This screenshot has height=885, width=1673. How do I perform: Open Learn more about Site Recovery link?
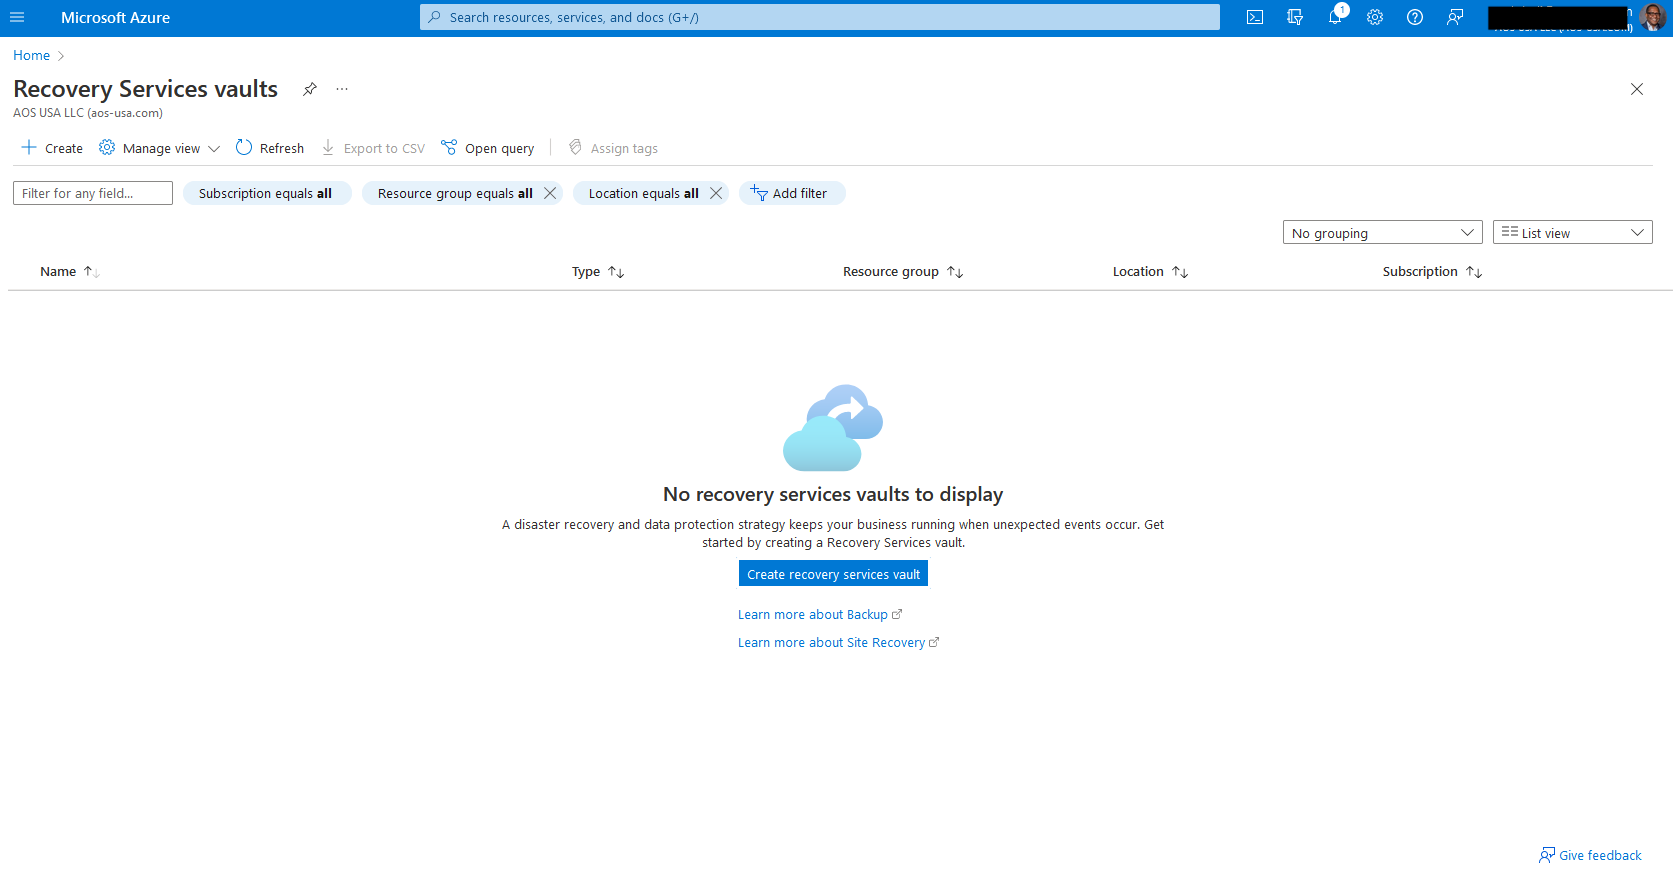(x=838, y=642)
